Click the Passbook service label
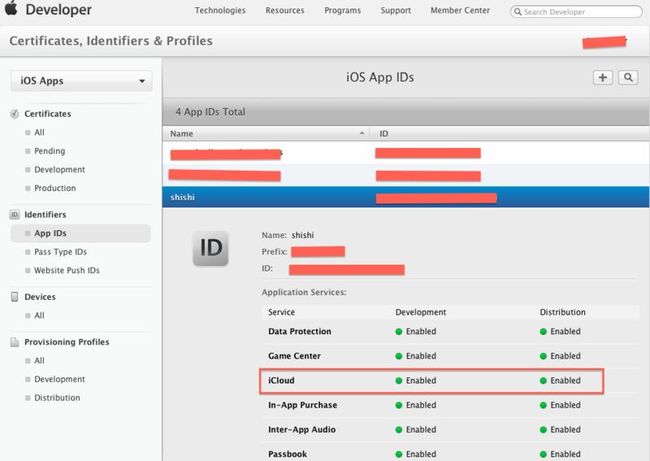 tap(288, 454)
